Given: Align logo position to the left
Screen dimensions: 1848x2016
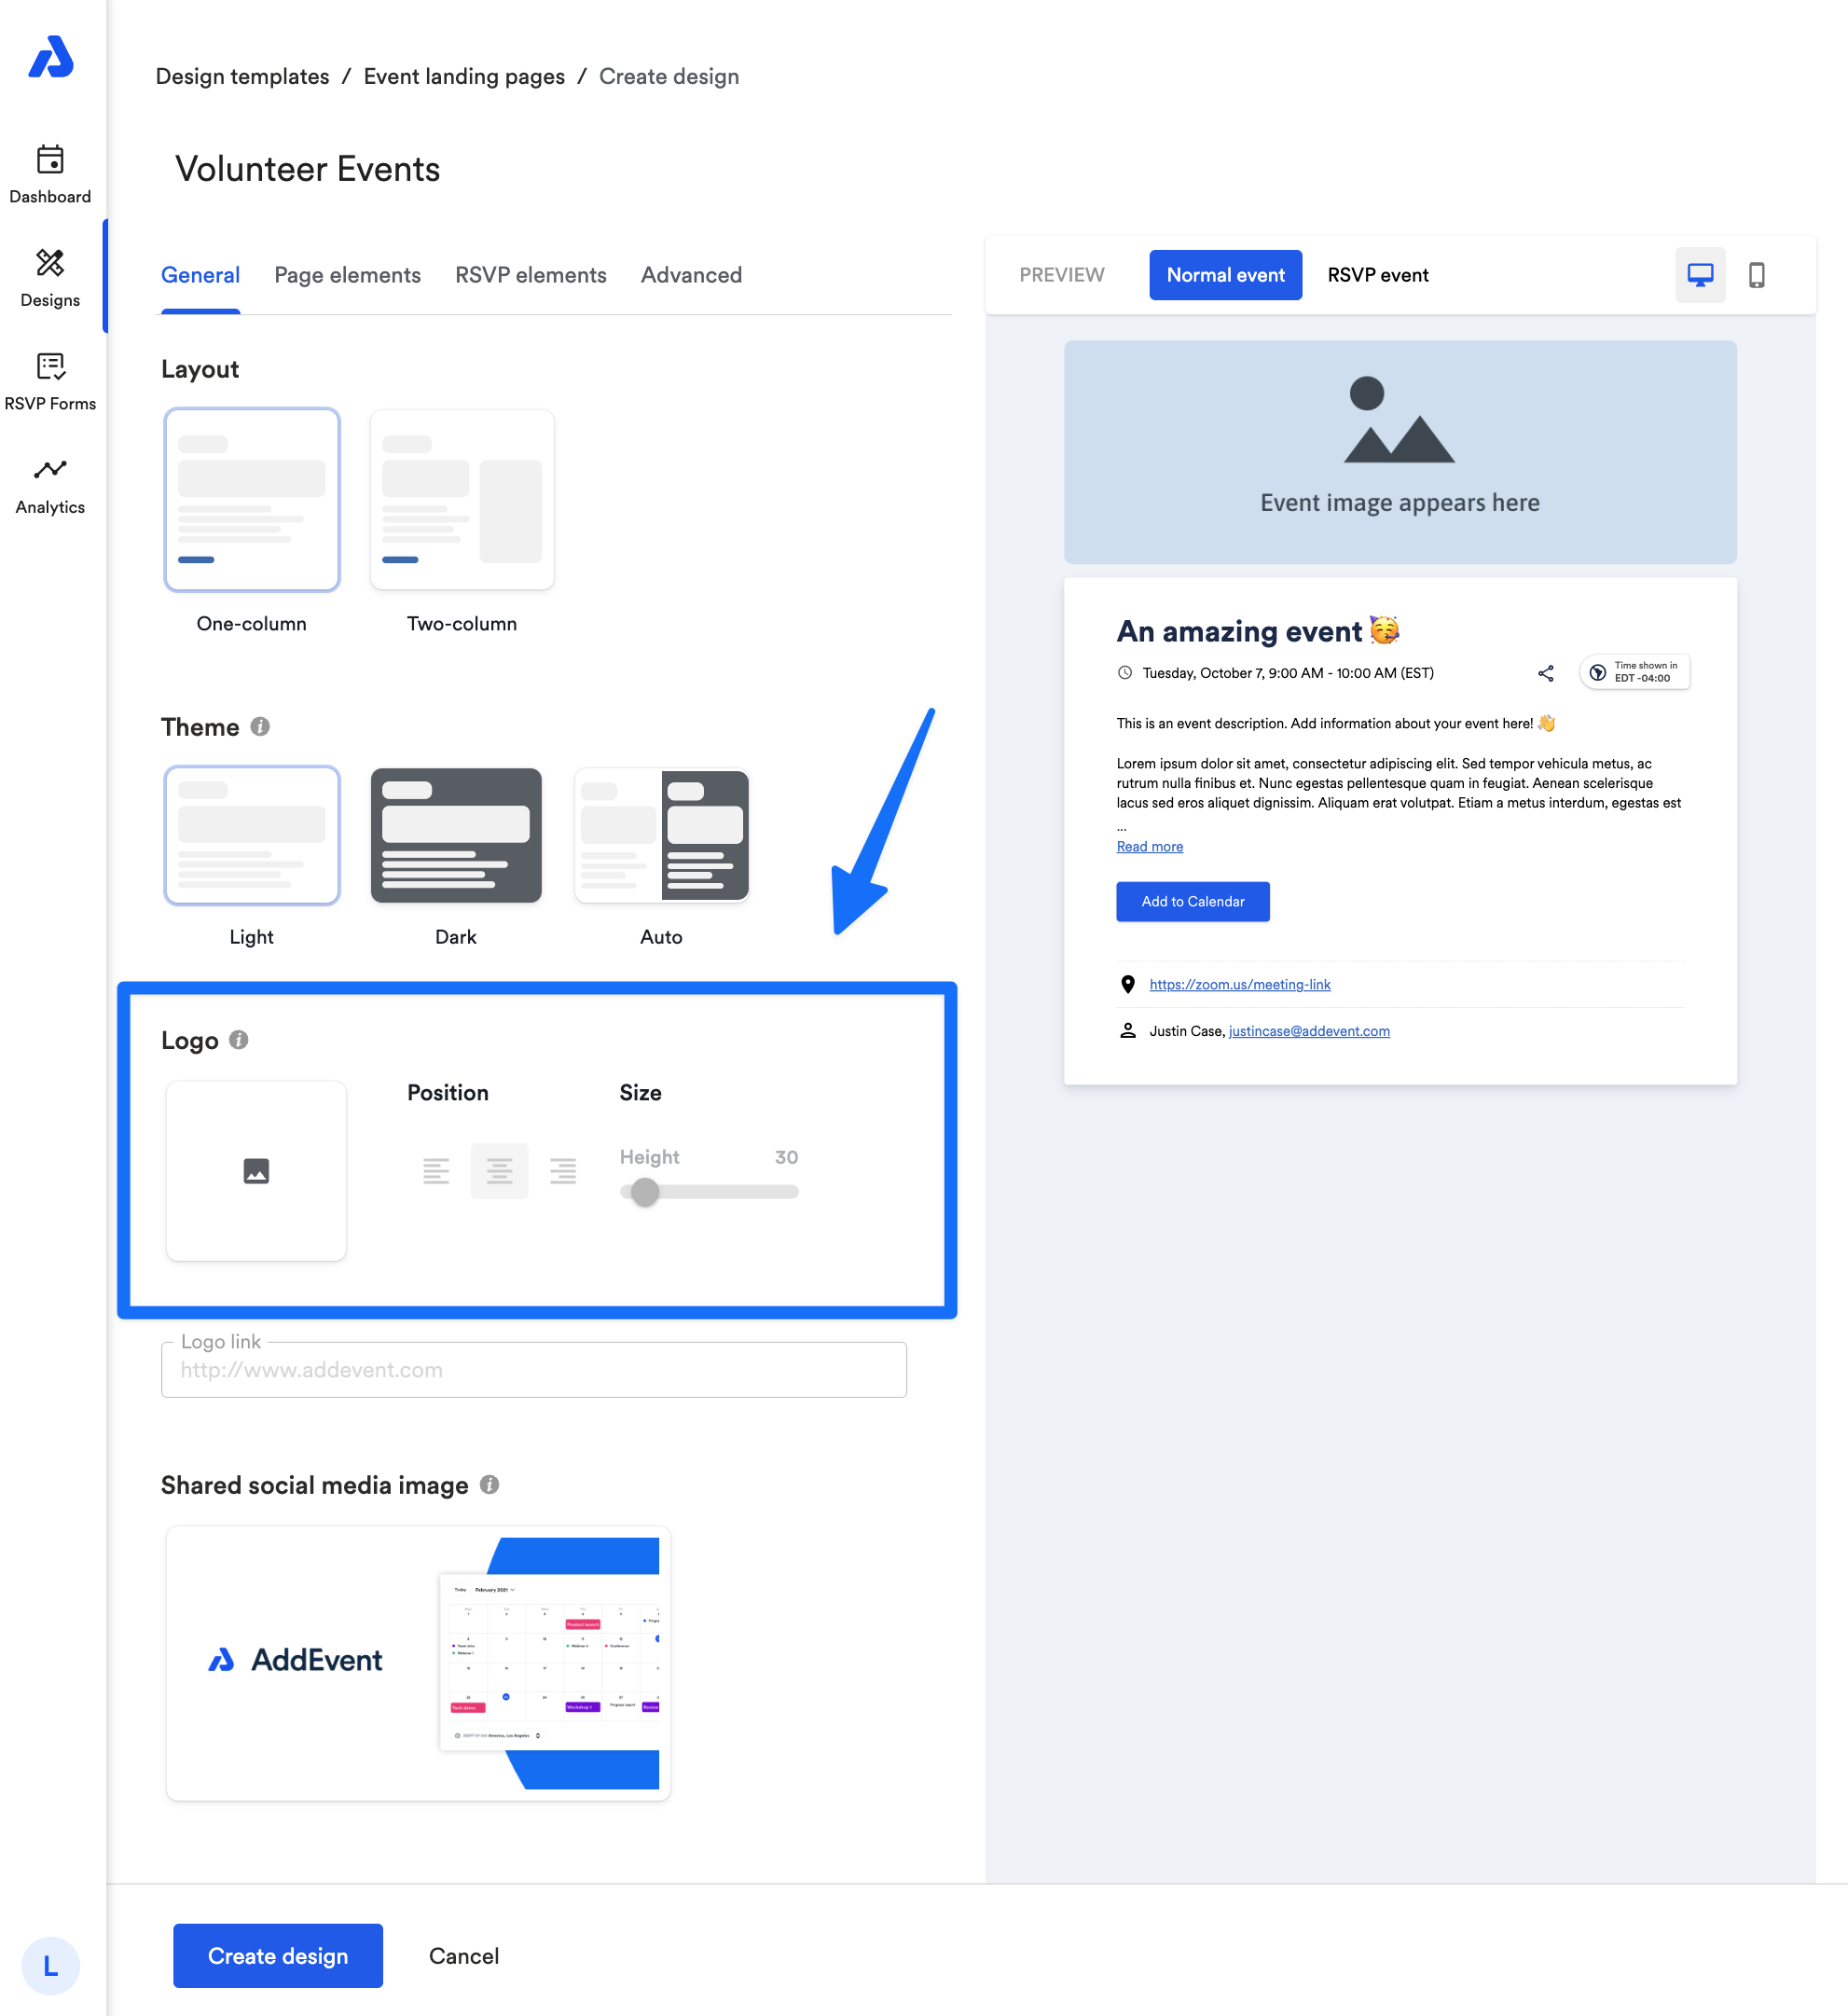Looking at the screenshot, I should point(436,1170).
